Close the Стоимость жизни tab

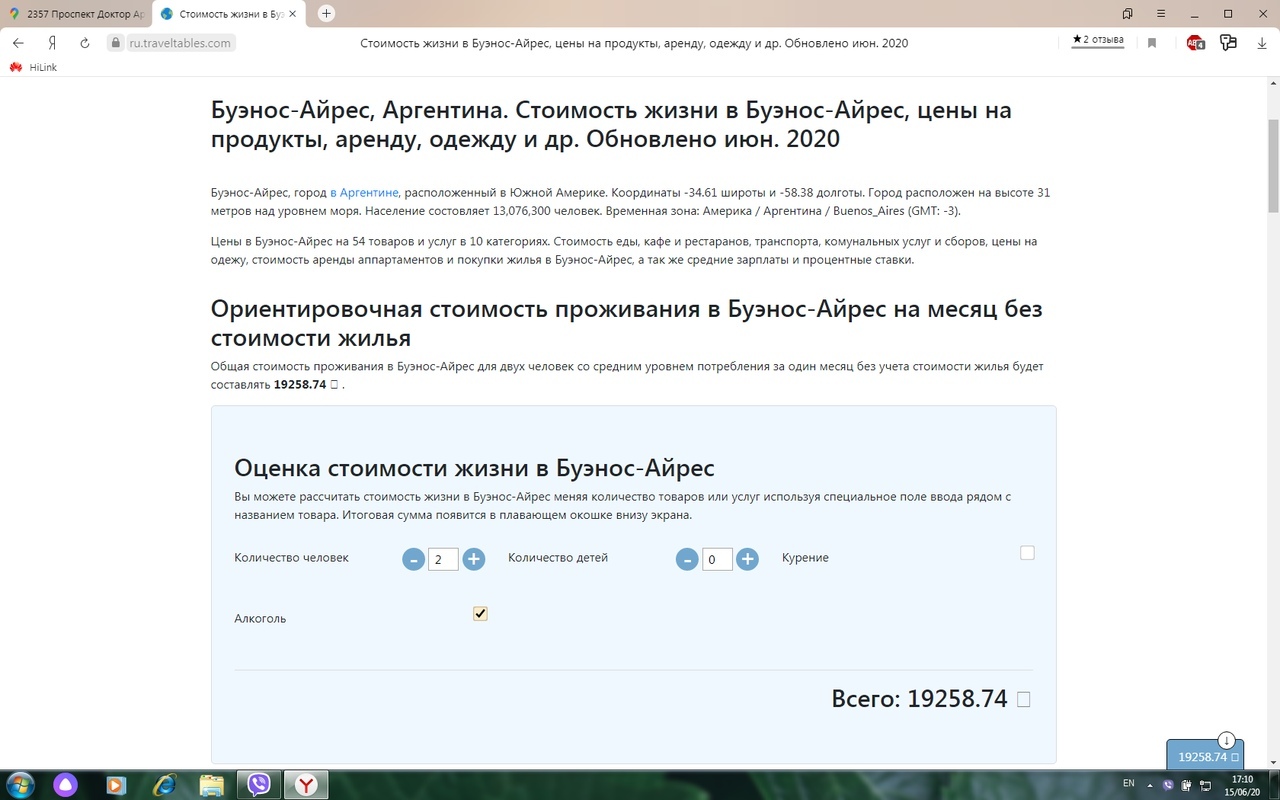click(x=293, y=14)
